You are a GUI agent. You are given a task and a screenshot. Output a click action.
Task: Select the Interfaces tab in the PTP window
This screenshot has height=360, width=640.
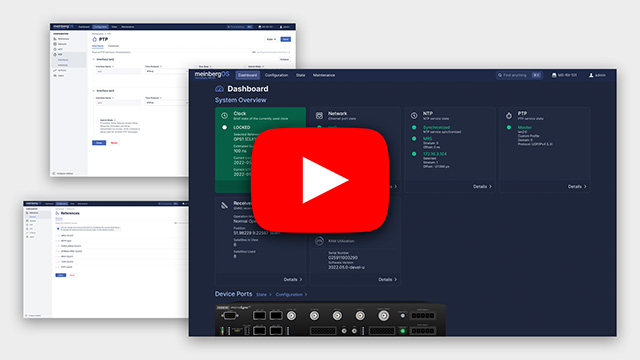pos(98,46)
